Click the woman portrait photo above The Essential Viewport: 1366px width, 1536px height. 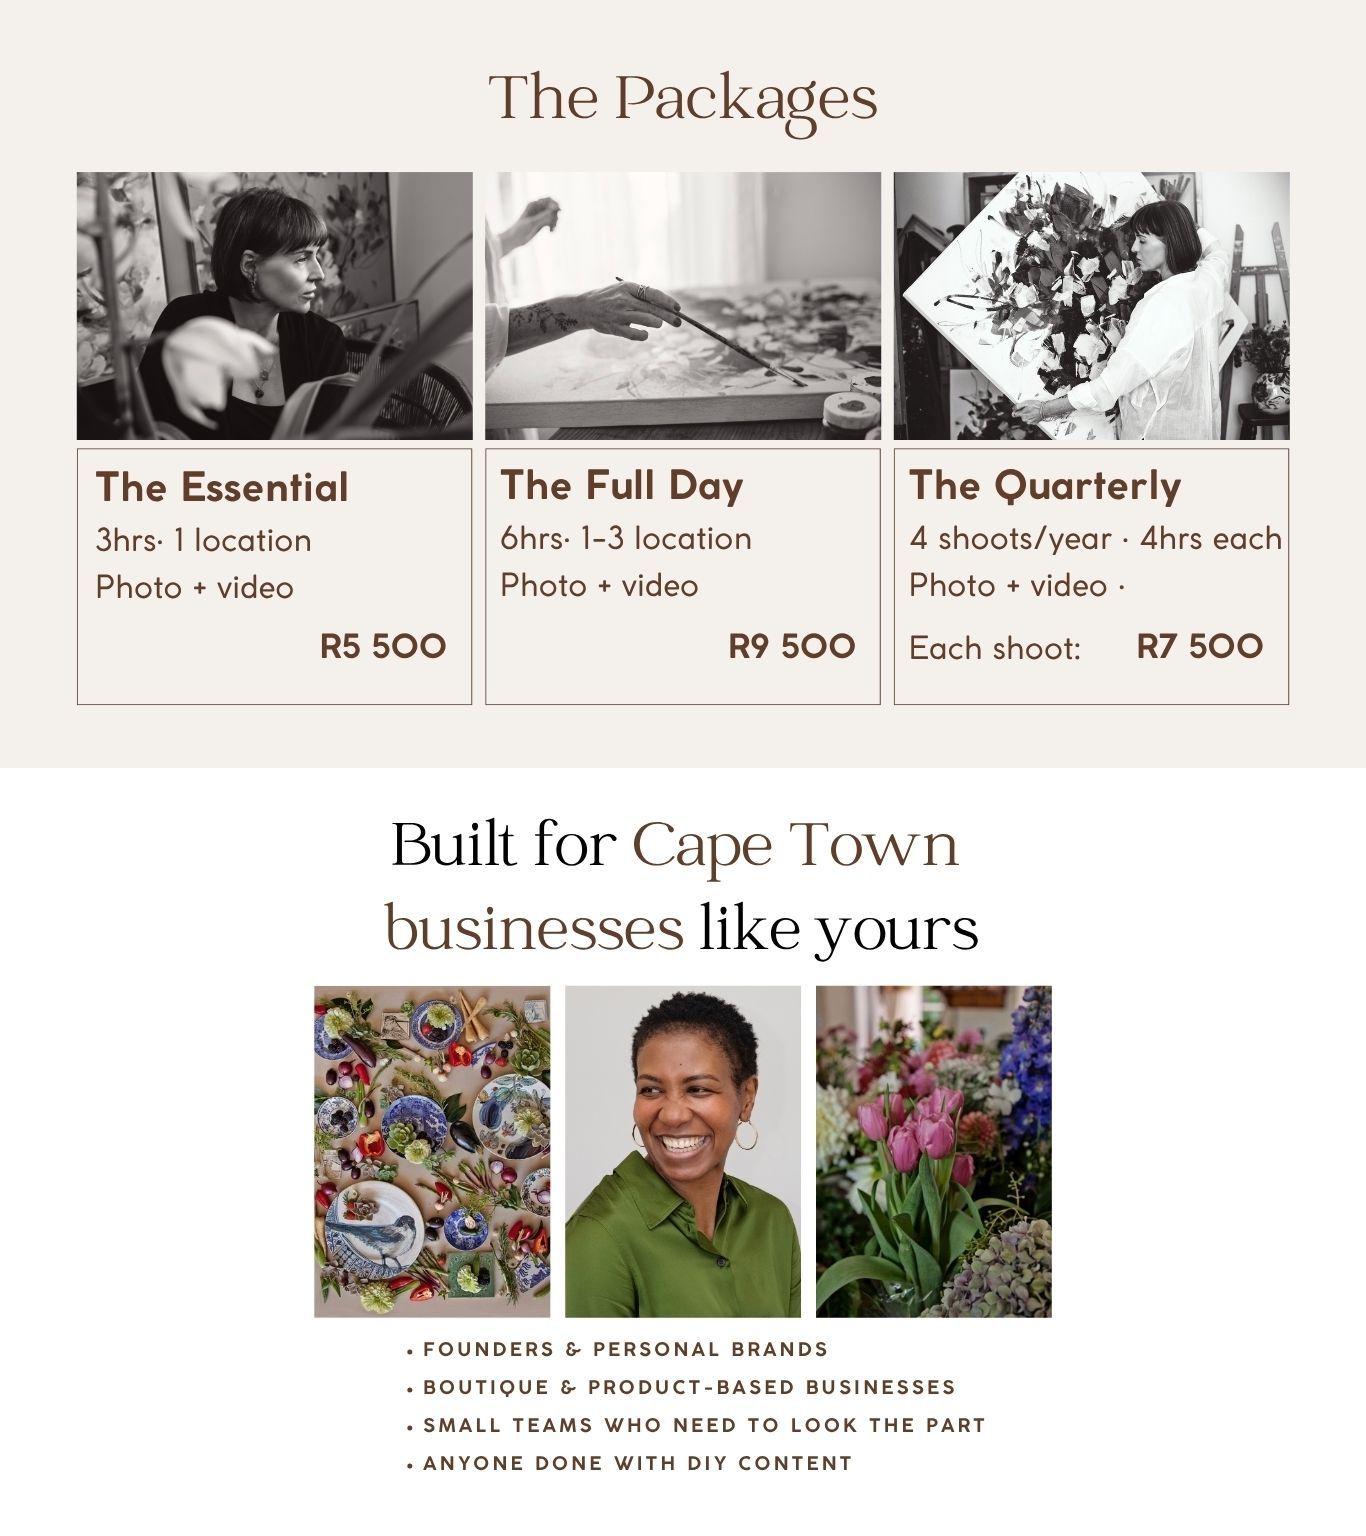[274, 306]
